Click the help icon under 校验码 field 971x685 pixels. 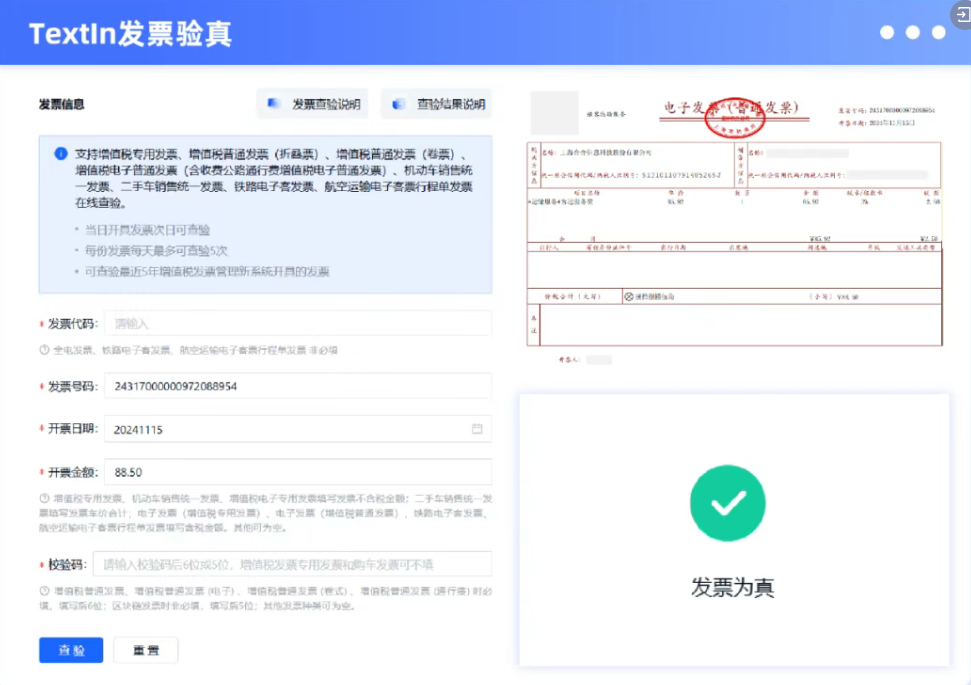(x=44, y=591)
